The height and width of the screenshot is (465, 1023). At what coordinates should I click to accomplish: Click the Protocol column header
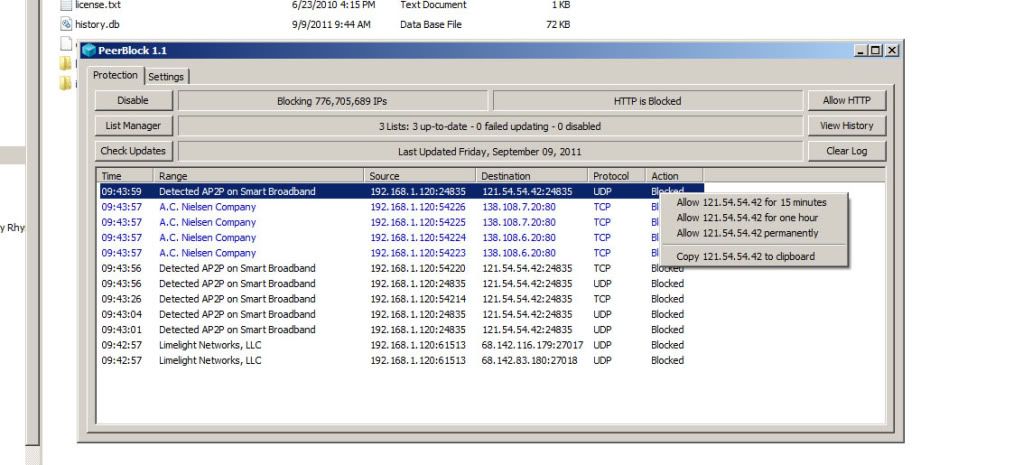pos(615,176)
